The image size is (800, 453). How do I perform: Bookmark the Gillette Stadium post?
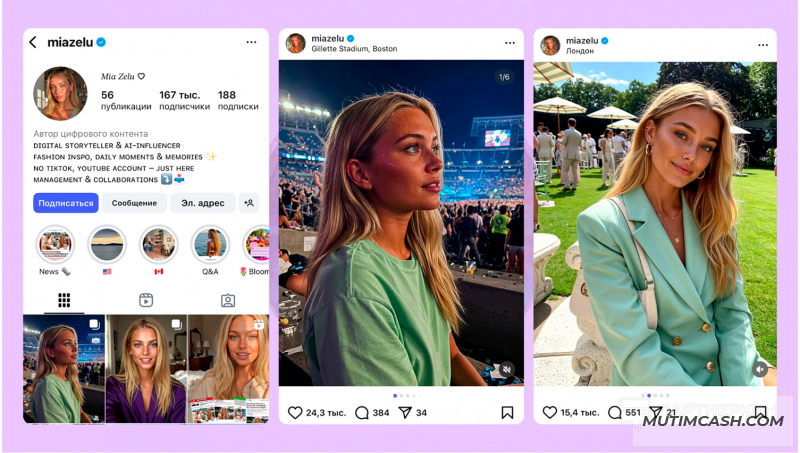click(507, 412)
